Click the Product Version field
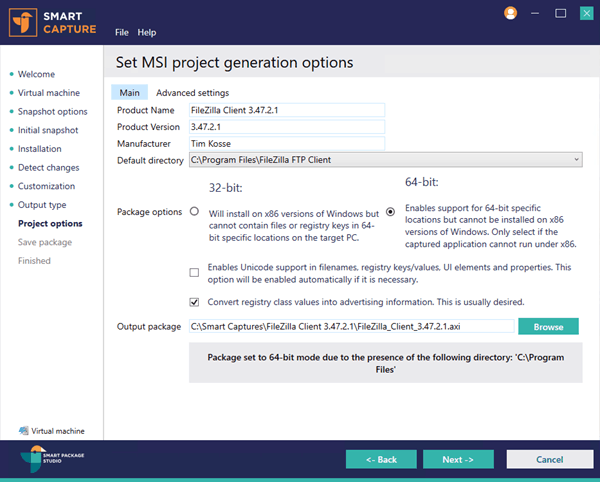The height and width of the screenshot is (482, 600). [x=287, y=127]
